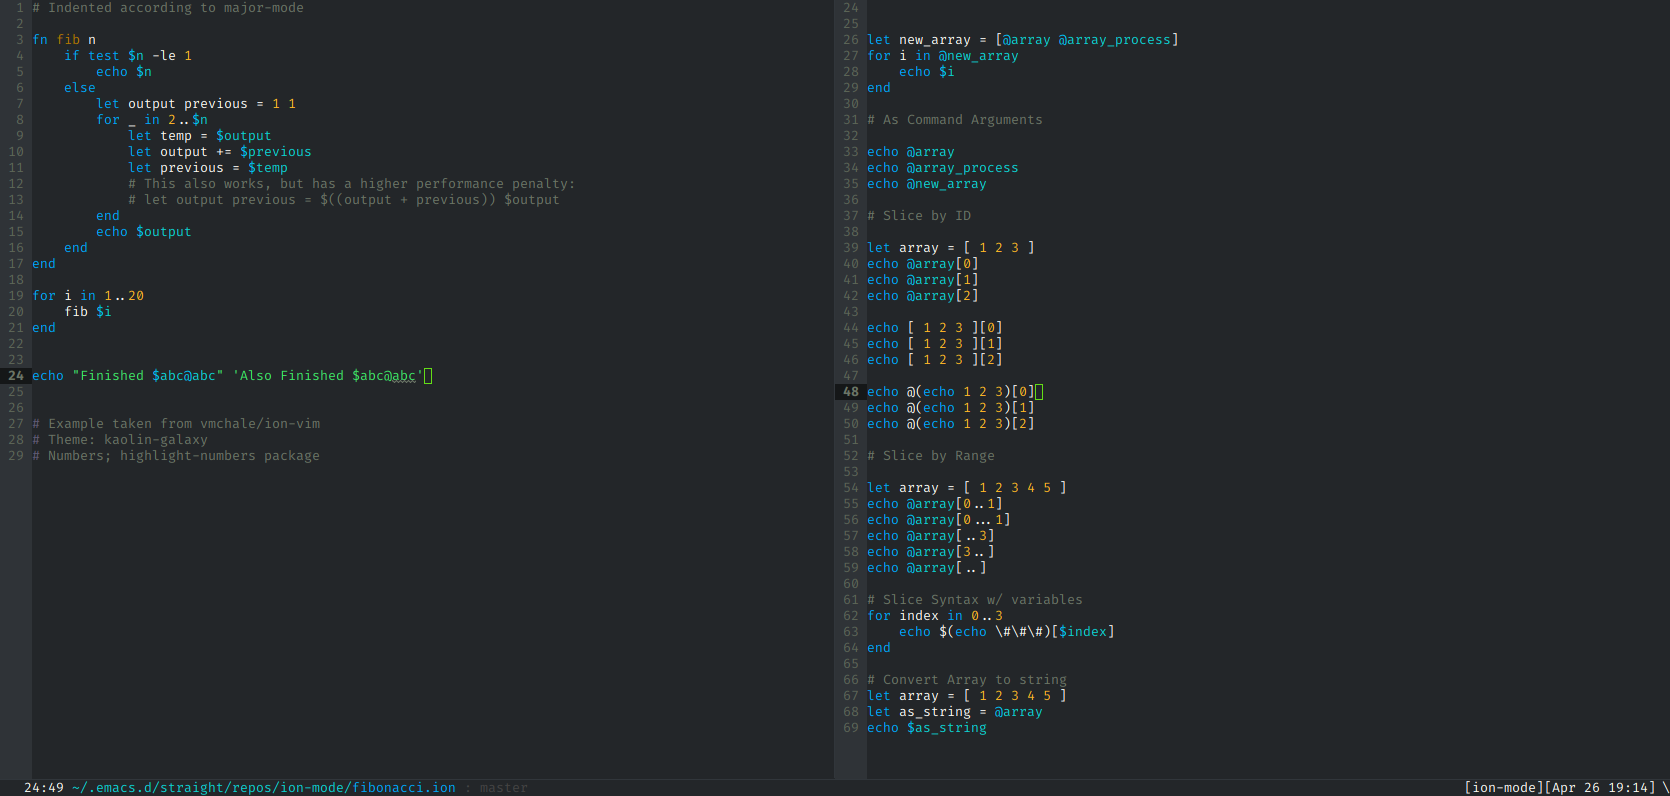1670x796 pixels.
Task: Click line number 48 in right pane
Action: click(851, 392)
